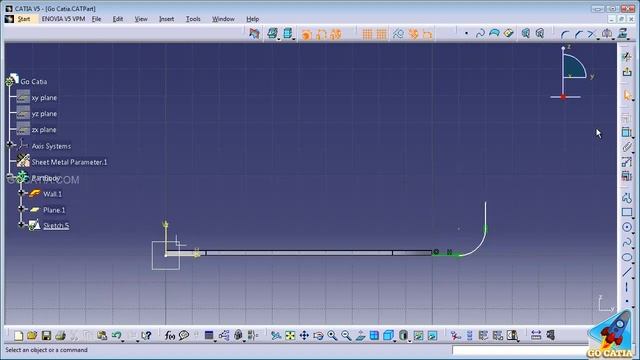Open the Relimitations trim dropdown arrow
Viewport: 640px width, 360px height.
598,38
